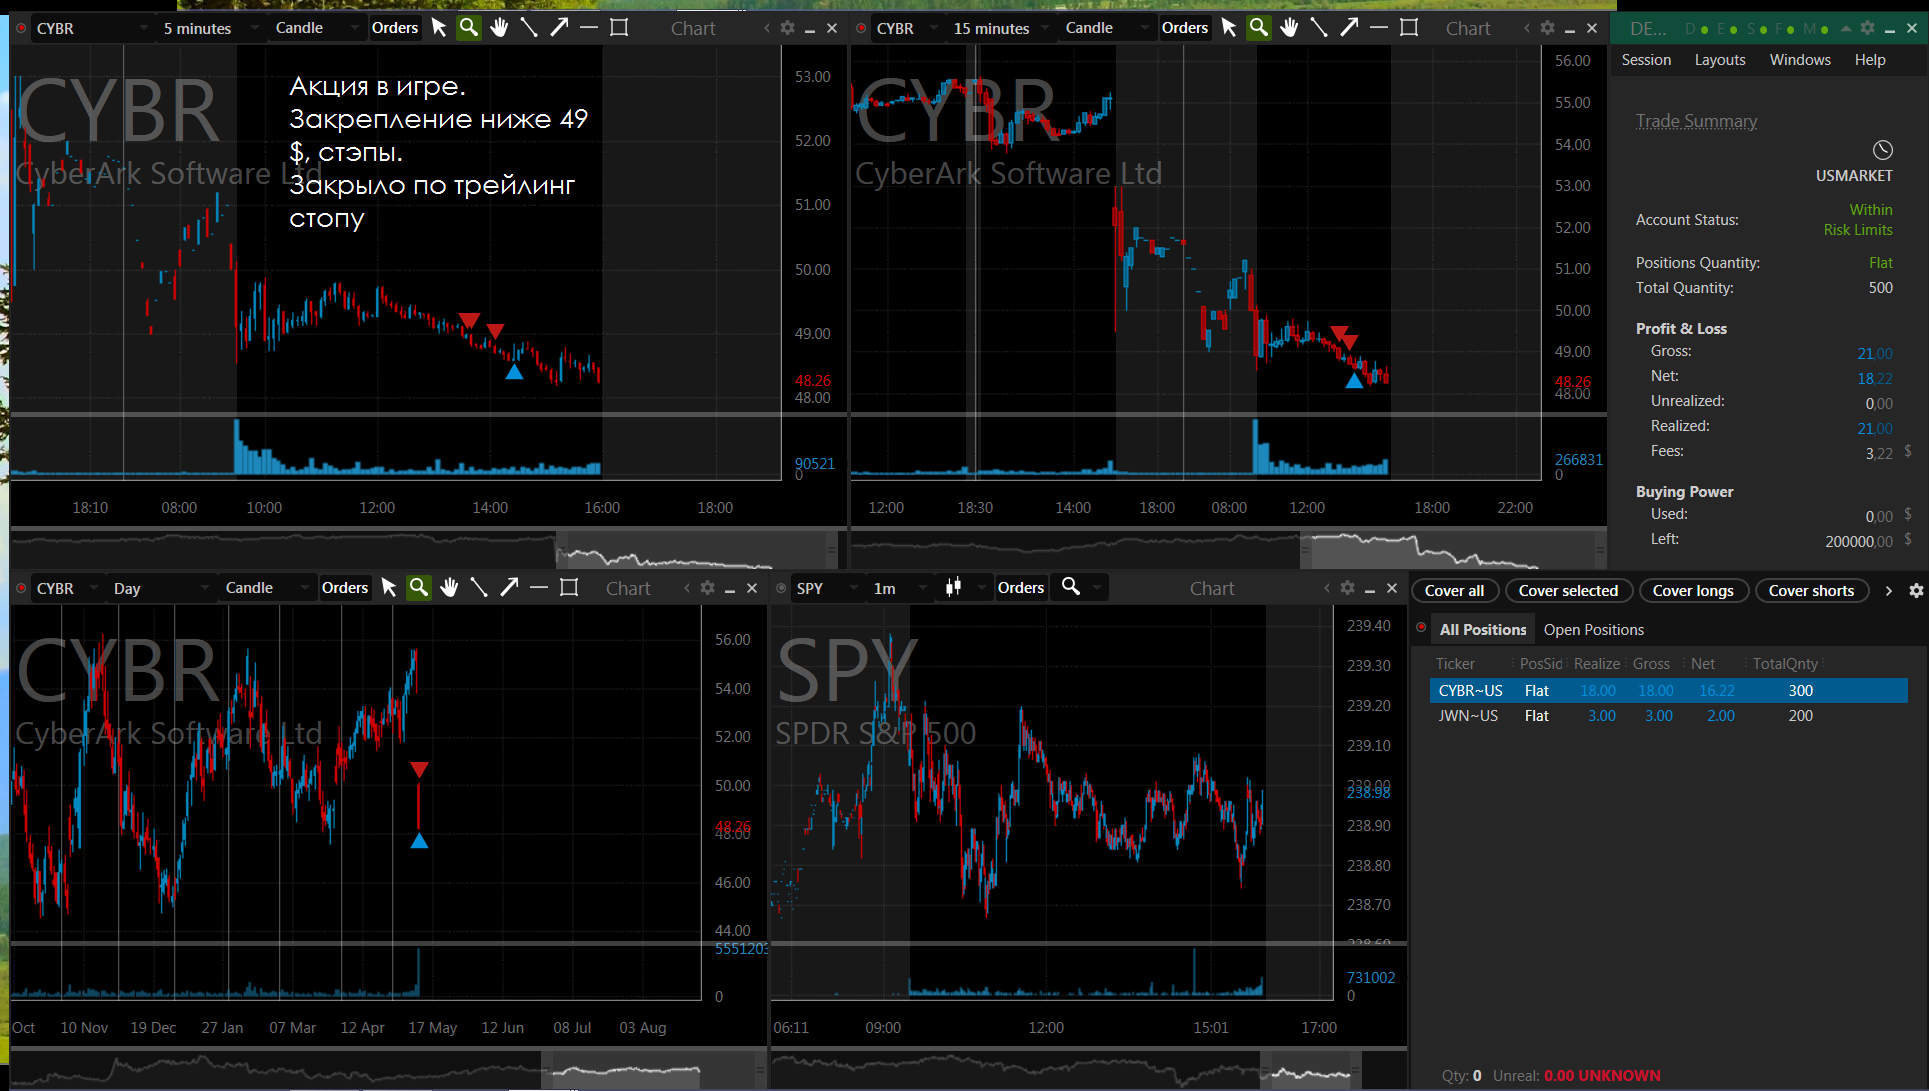Pick the trend line tool in the Day chart
Viewport: 1929px width, 1091px height.
[x=479, y=588]
